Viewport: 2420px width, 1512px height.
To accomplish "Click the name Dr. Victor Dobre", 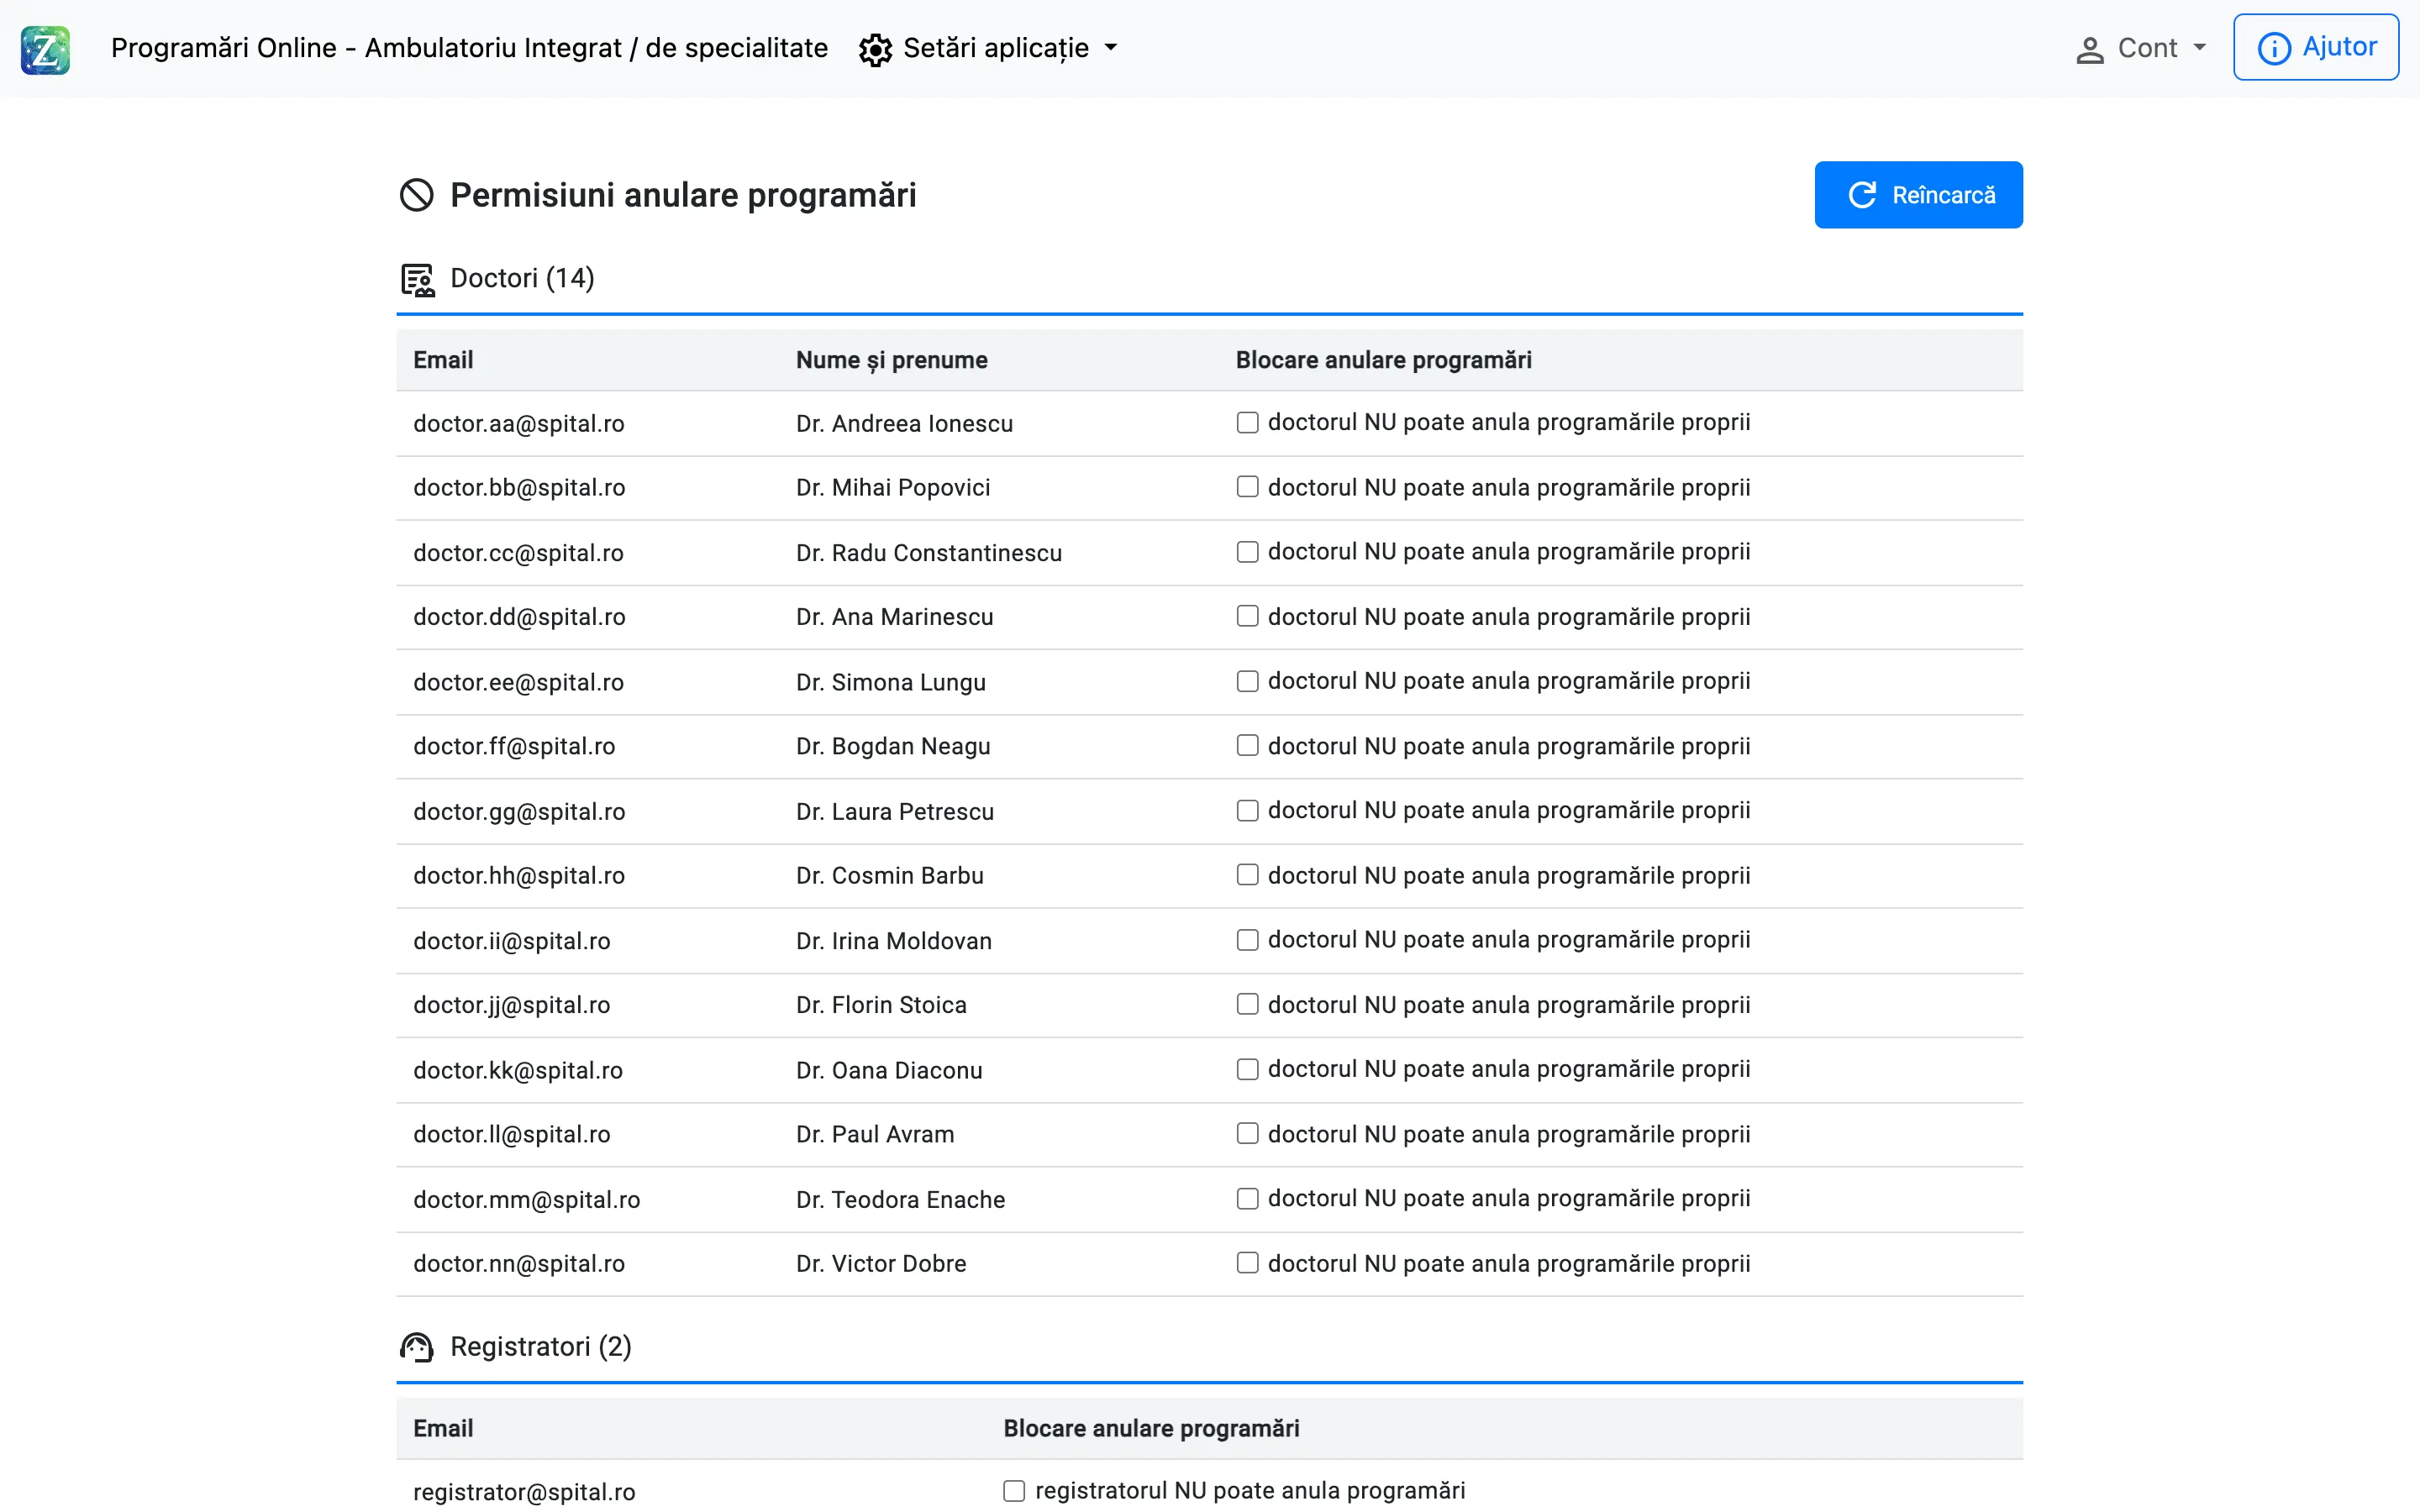I will [881, 1264].
